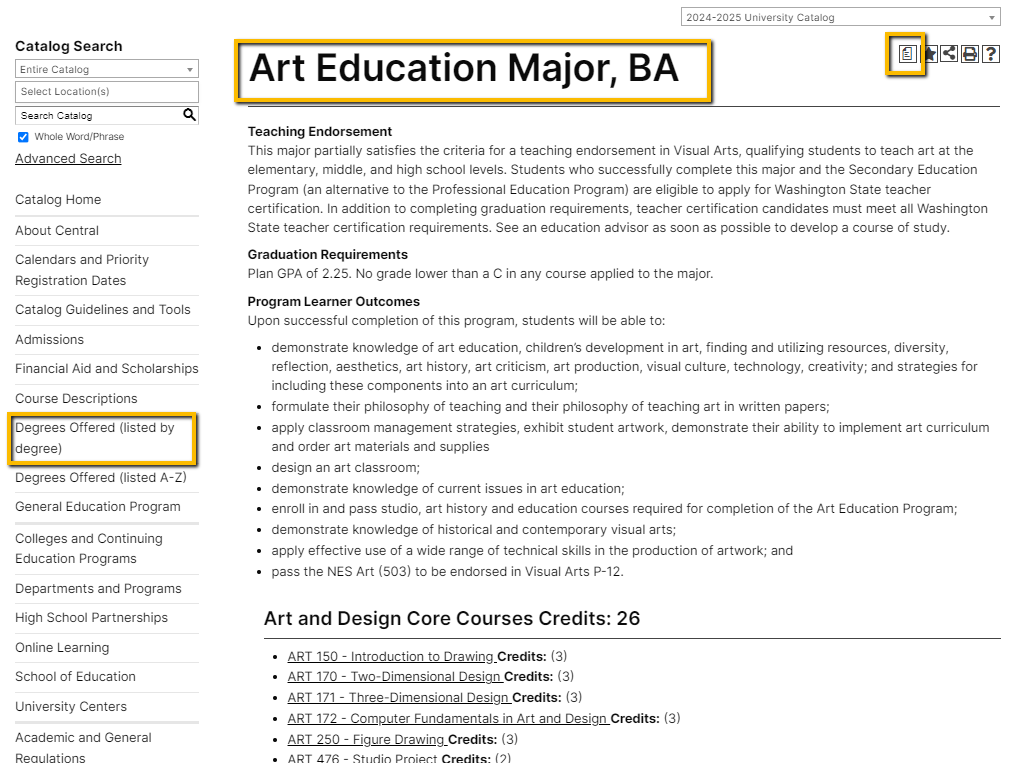Open help via question mark icon

(991, 54)
